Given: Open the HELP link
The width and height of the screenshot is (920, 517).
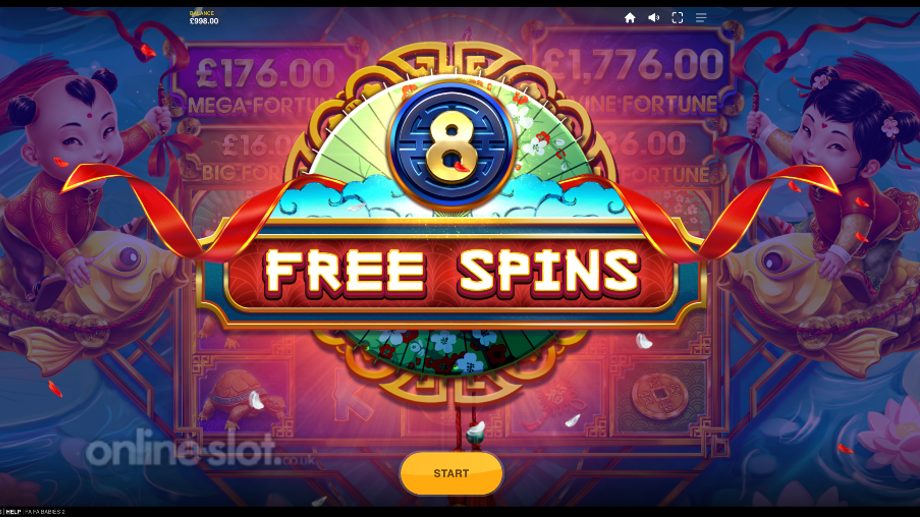Looking at the screenshot, I should tap(13, 512).
